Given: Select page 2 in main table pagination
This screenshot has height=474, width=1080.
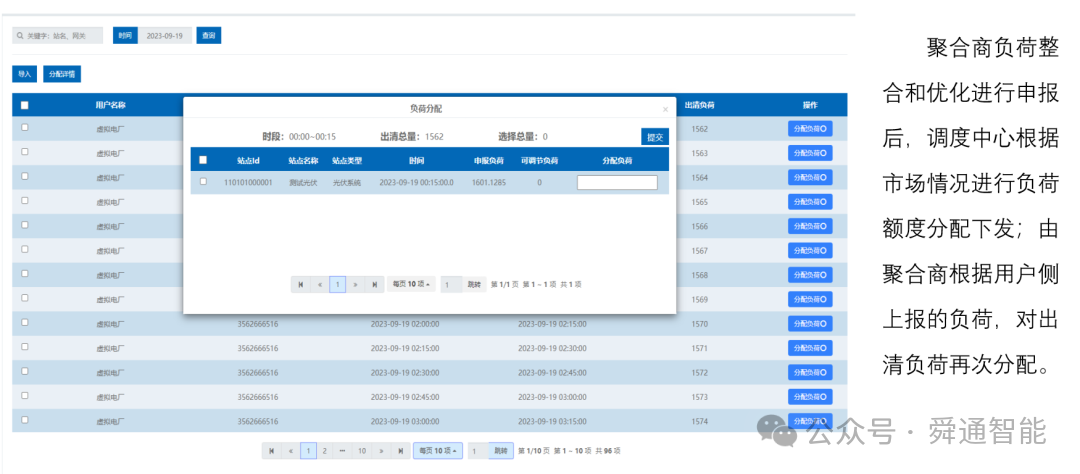Looking at the screenshot, I should click(x=325, y=451).
